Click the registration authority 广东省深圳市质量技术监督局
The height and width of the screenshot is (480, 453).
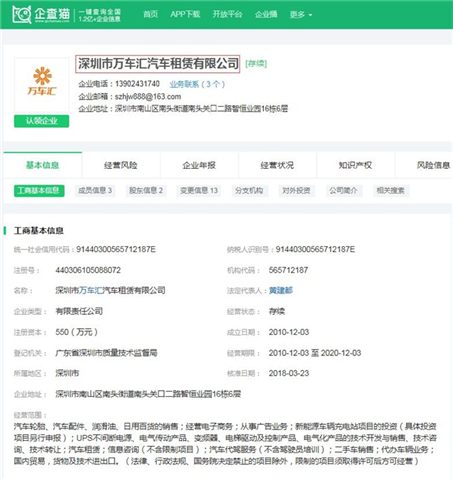pyautogui.click(x=106, y=353)
